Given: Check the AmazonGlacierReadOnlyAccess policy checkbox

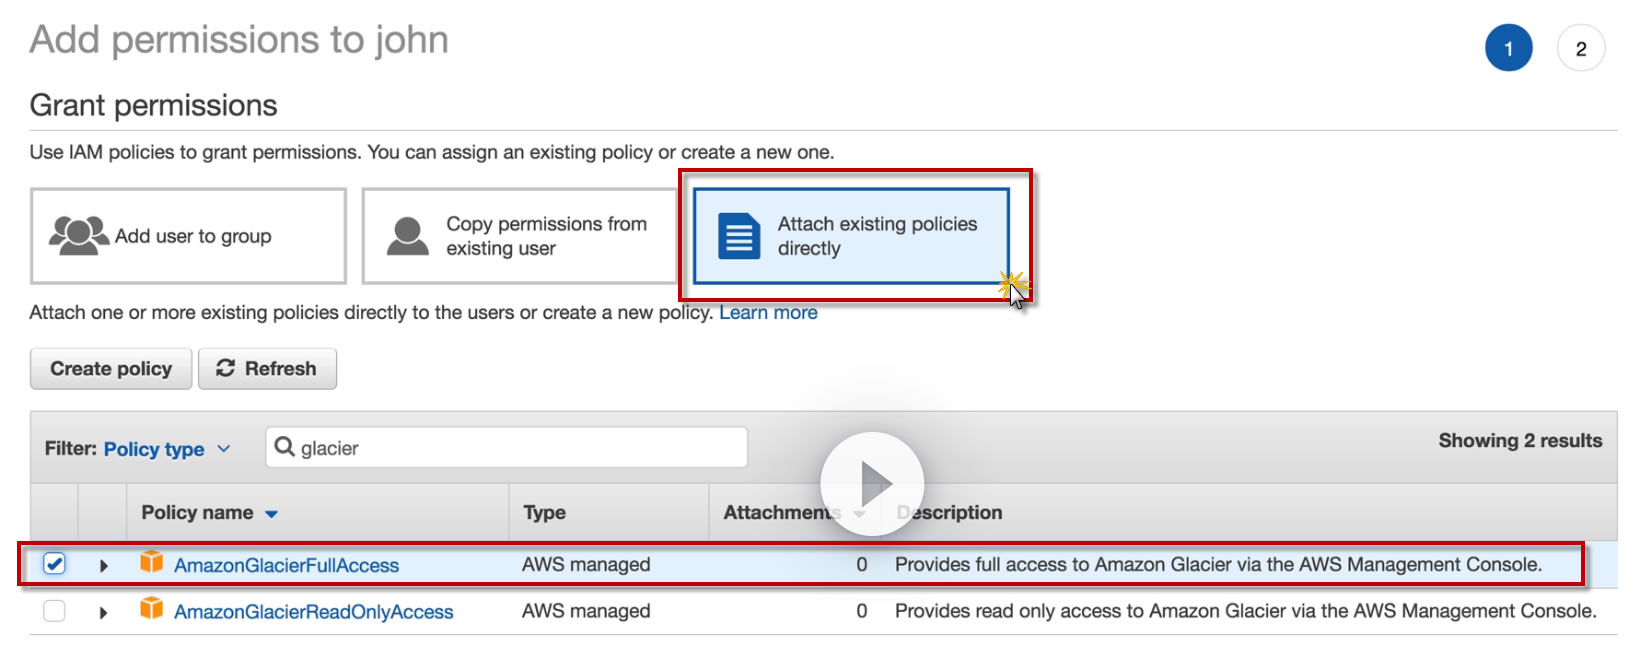Looking at the screenshot, I should (x=55, y=611).
